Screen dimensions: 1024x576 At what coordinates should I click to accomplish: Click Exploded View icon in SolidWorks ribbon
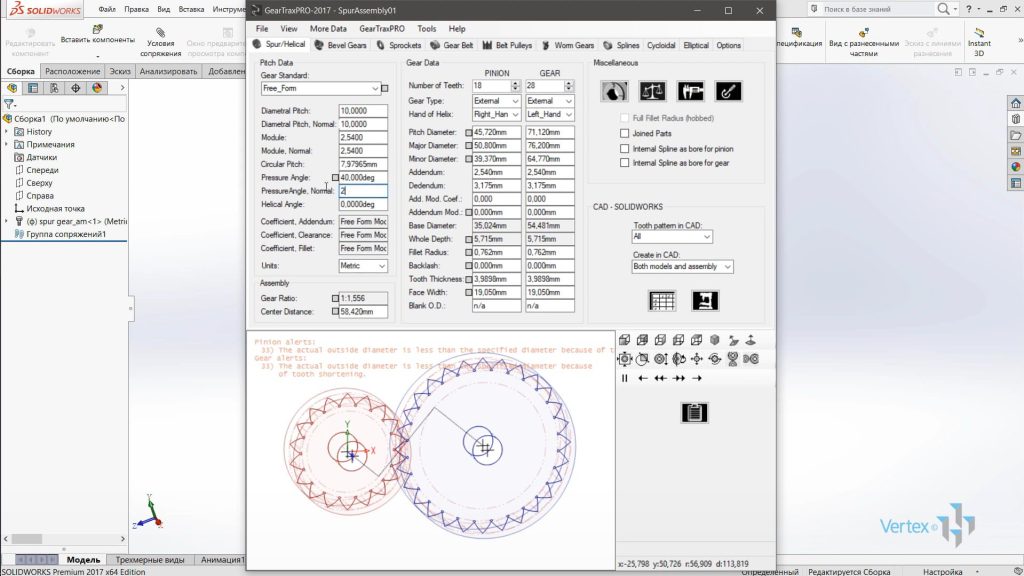pyautogui.click(x=863, y=32)
